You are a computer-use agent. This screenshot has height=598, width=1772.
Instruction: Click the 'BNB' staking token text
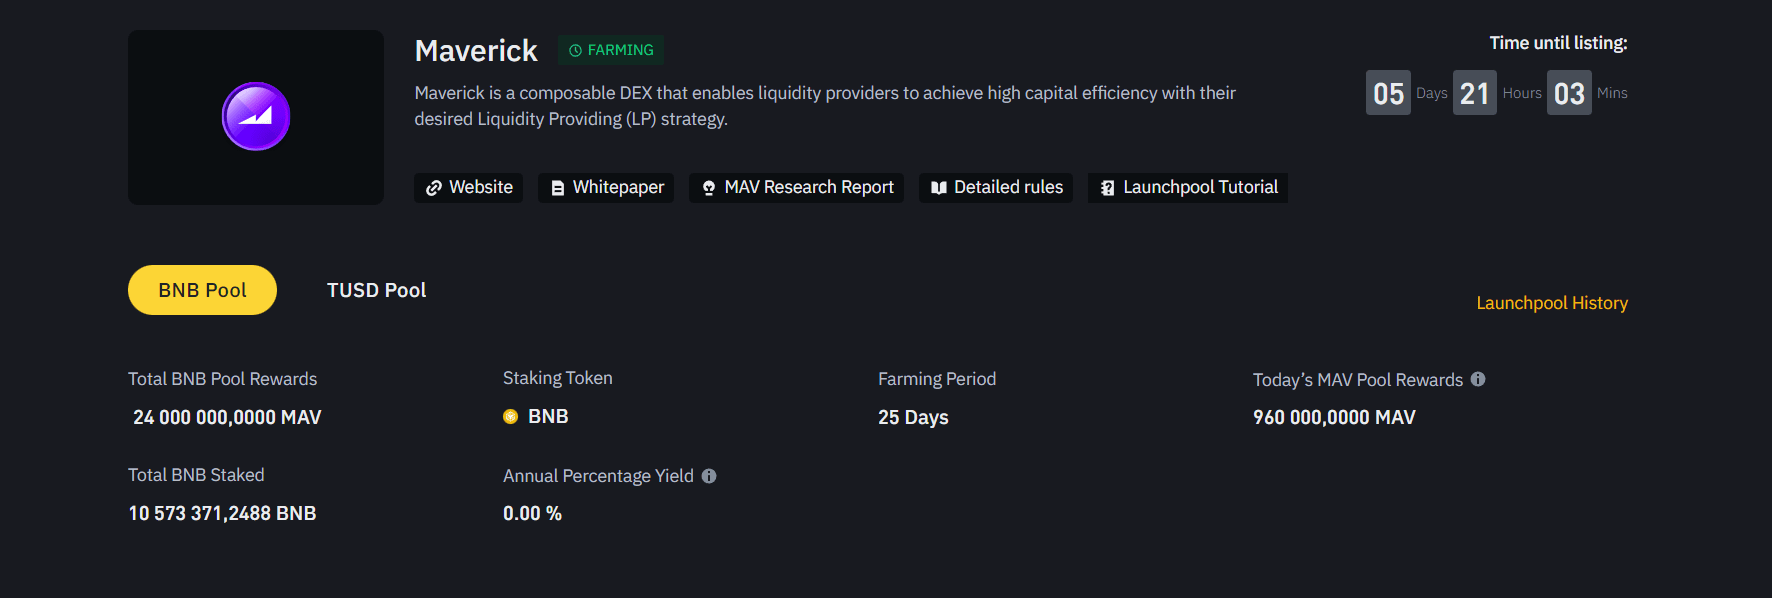(548, 417)
